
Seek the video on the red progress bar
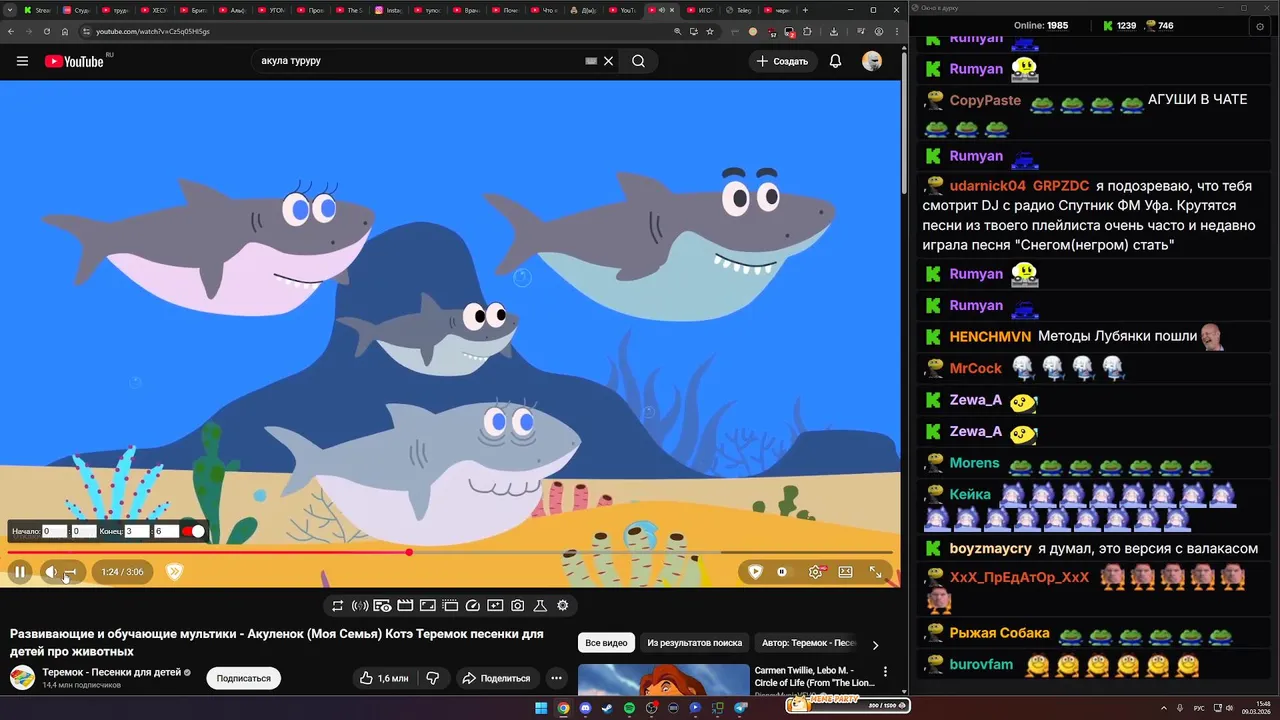(x=450, y=552)
